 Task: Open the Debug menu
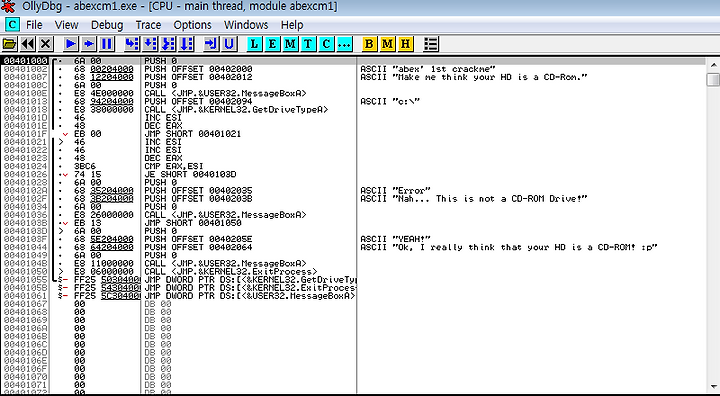107,25
